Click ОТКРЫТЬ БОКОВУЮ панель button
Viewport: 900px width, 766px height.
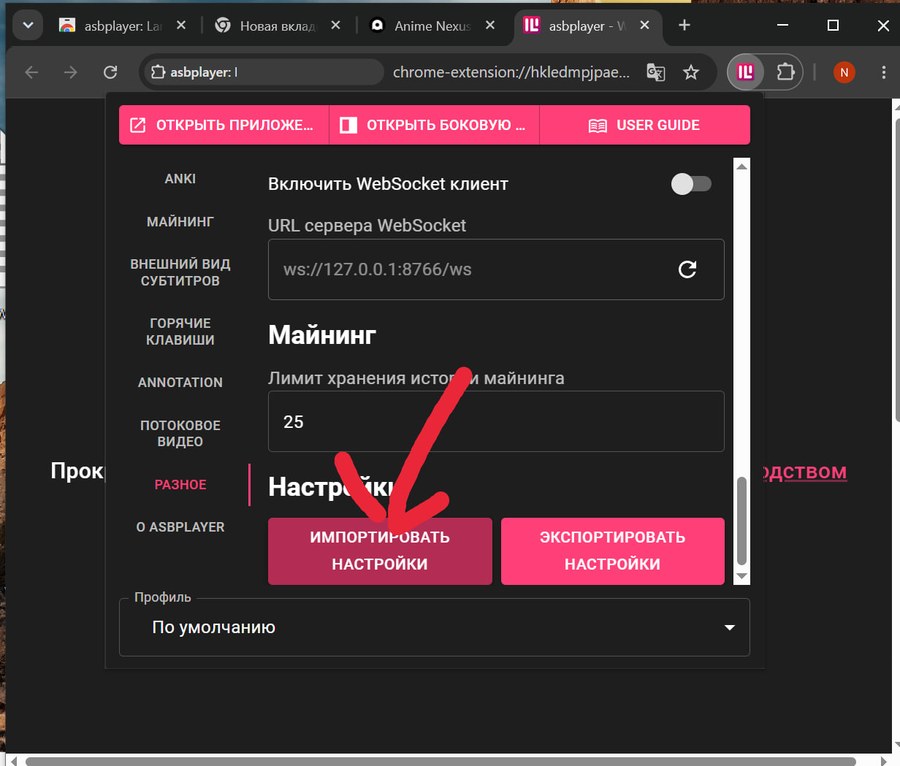434,125
